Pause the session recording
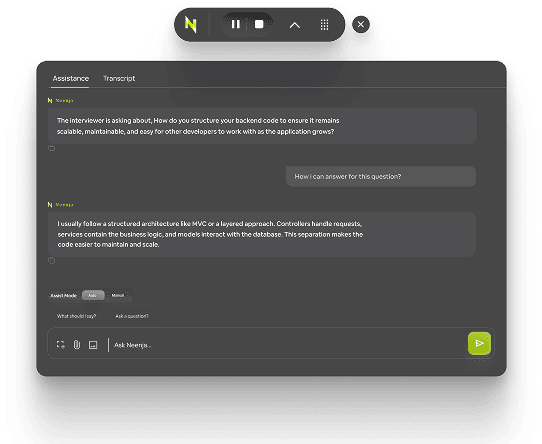 click(x=236, y=24)
